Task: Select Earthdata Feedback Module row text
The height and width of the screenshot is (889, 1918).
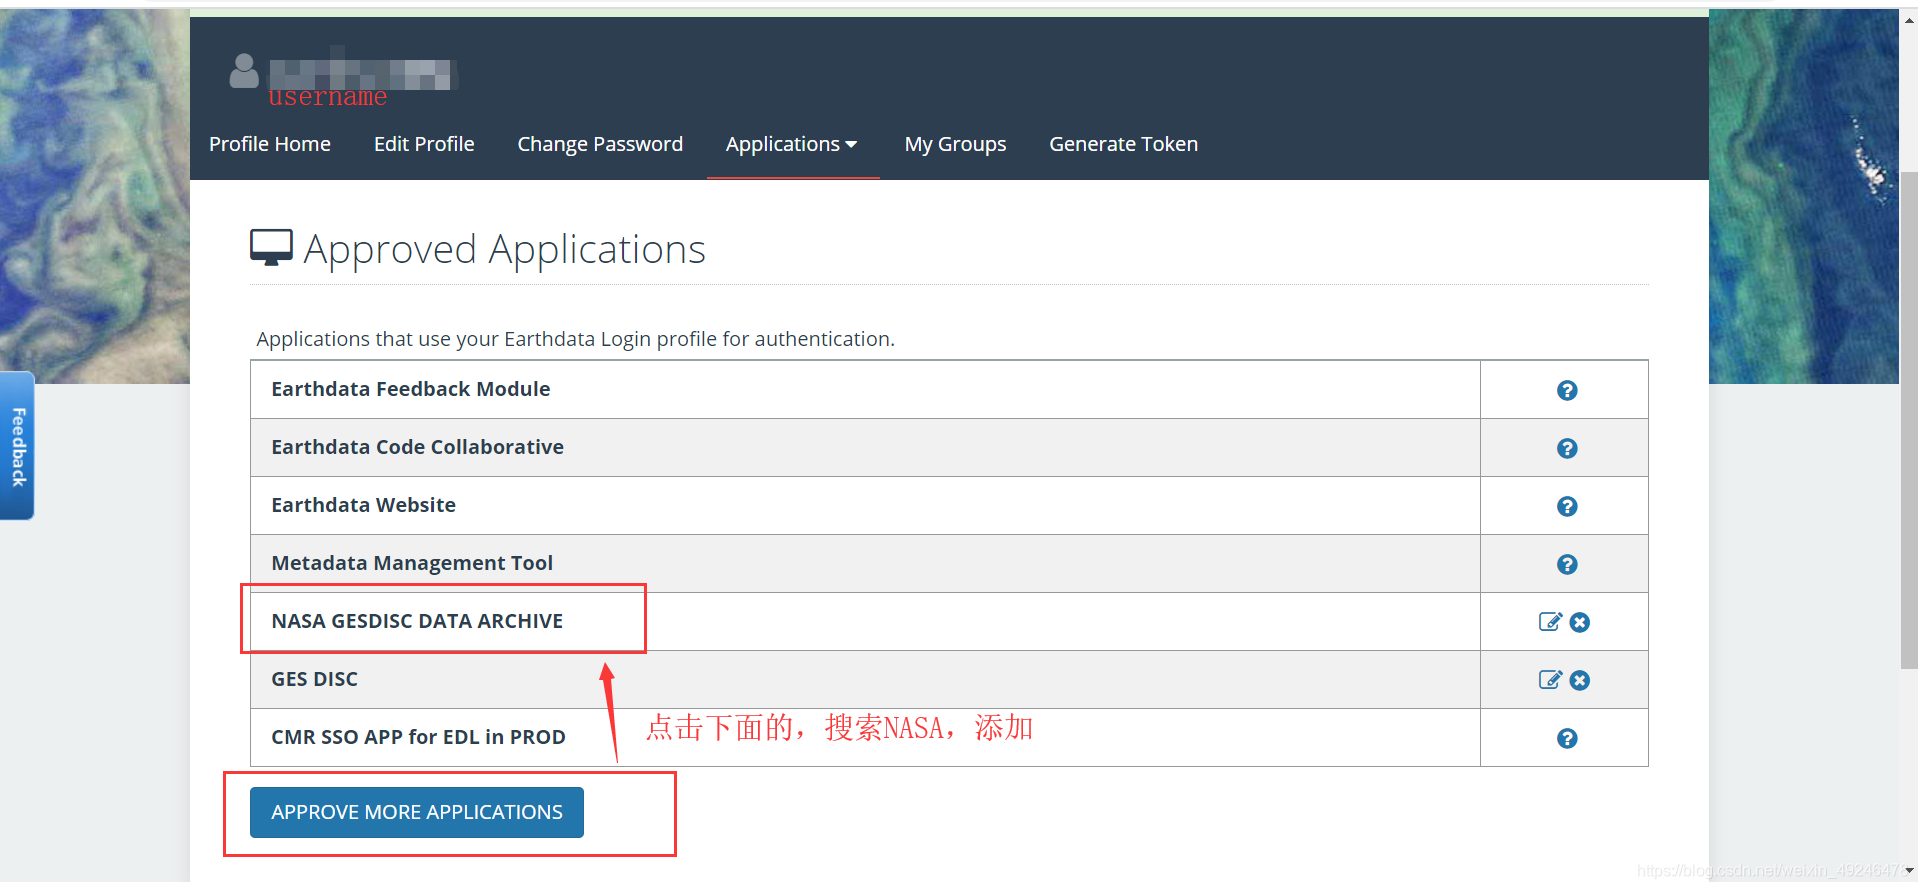Action: [x=411, y=389]
